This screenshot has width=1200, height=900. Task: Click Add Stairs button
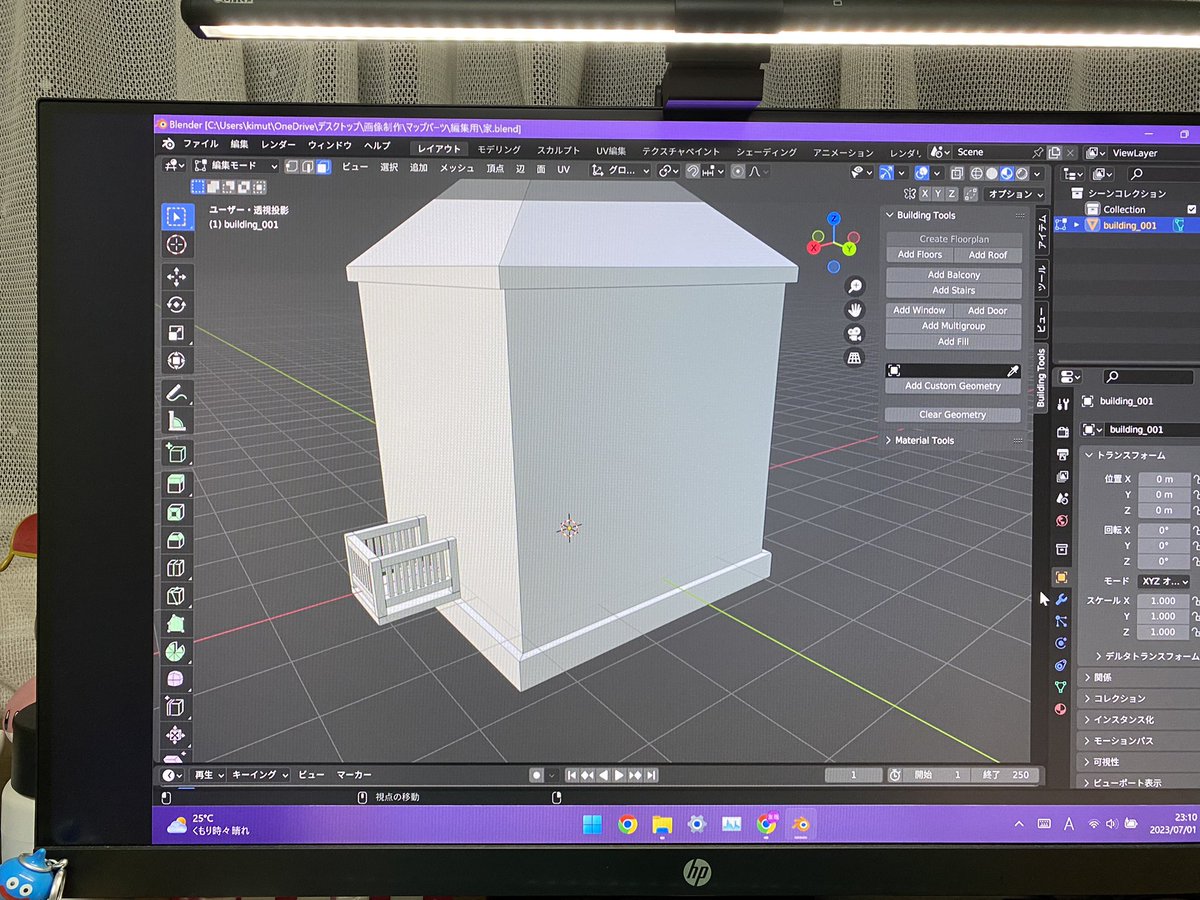point(954,291)
